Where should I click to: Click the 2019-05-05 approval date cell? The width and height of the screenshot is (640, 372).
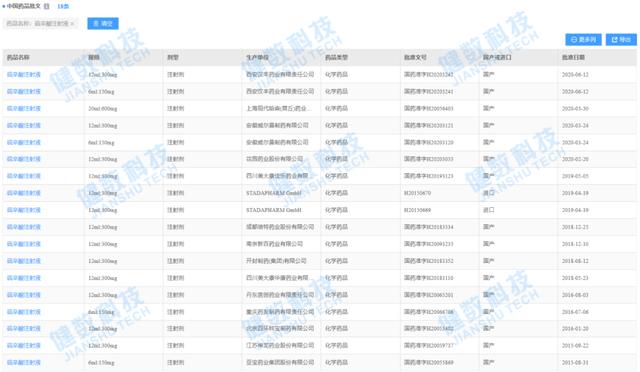575,176
